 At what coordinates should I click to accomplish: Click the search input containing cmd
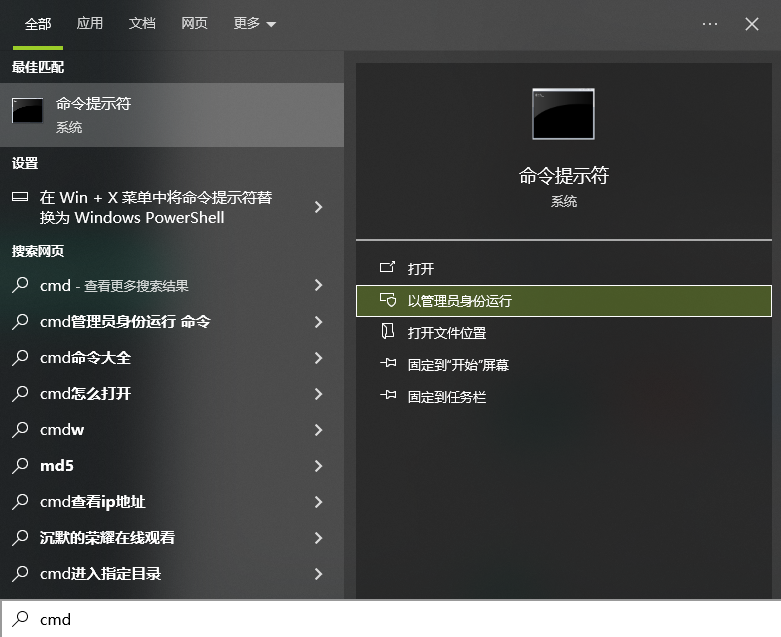point(390,619)
